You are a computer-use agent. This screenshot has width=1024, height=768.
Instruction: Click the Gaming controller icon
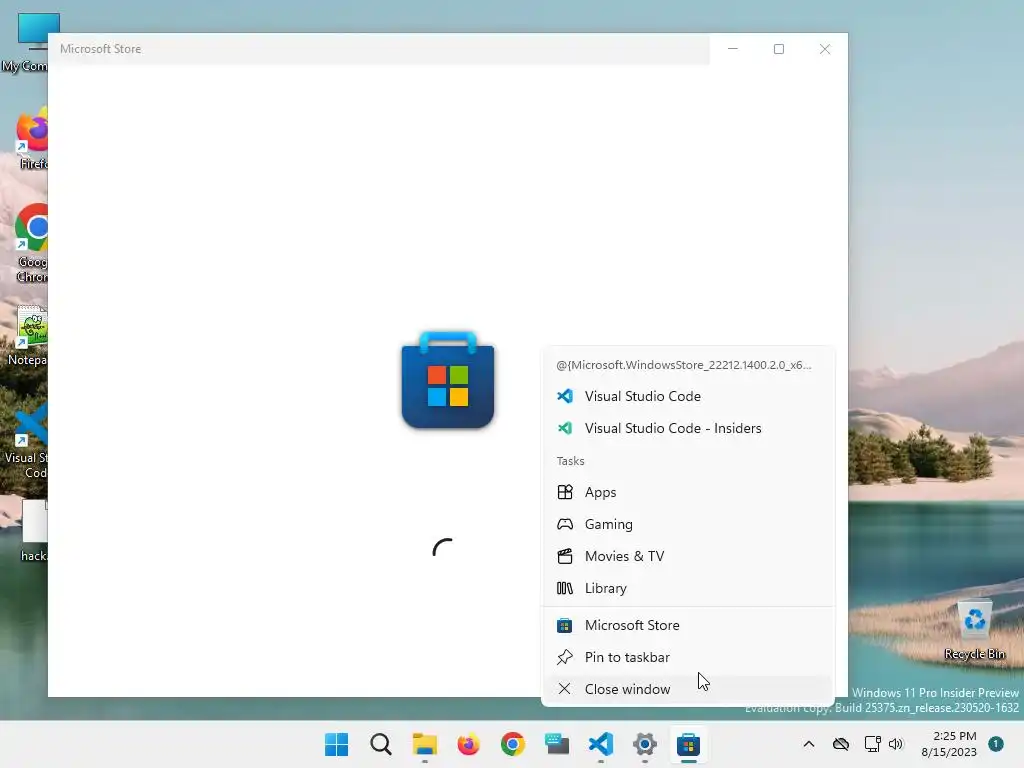click(x=565, y=524)
